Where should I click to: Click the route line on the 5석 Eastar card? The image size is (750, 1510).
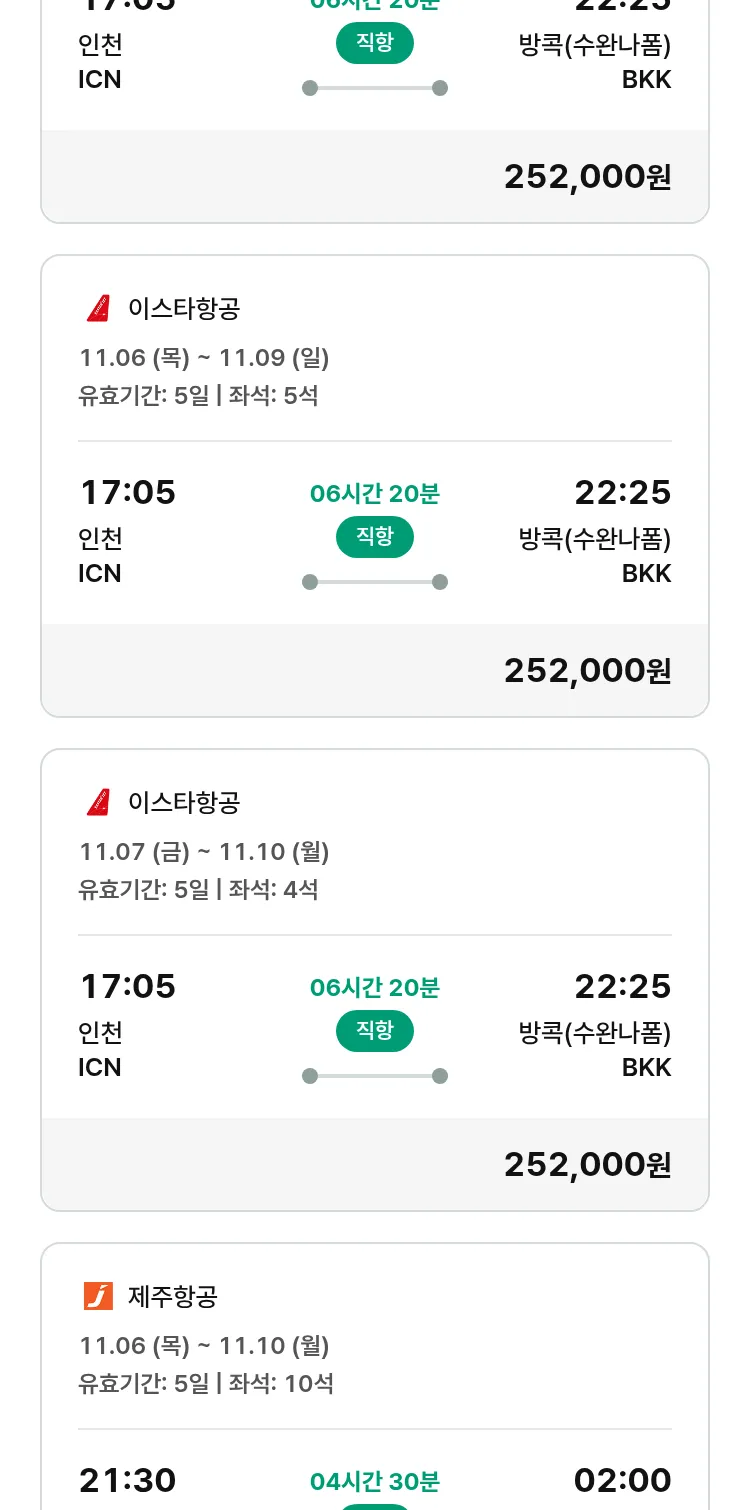pos(375,582)
